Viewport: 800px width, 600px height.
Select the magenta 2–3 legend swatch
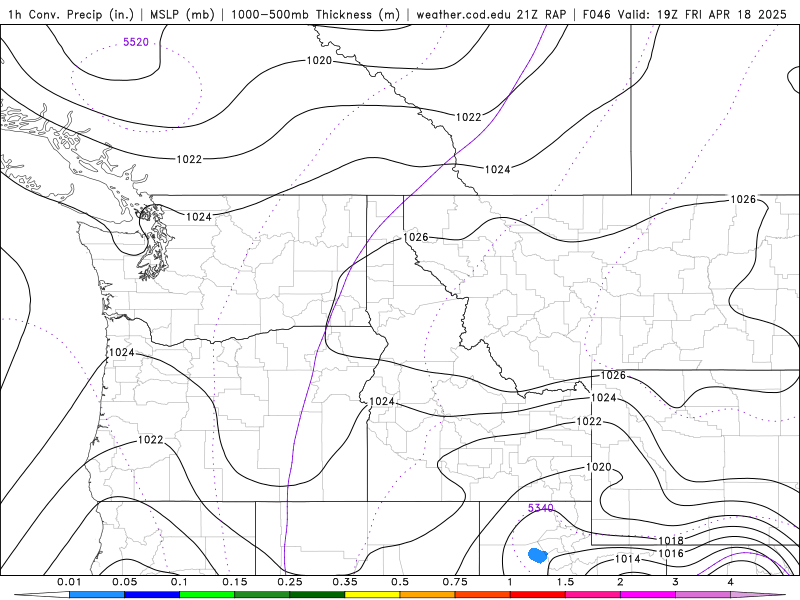point(648,595)
